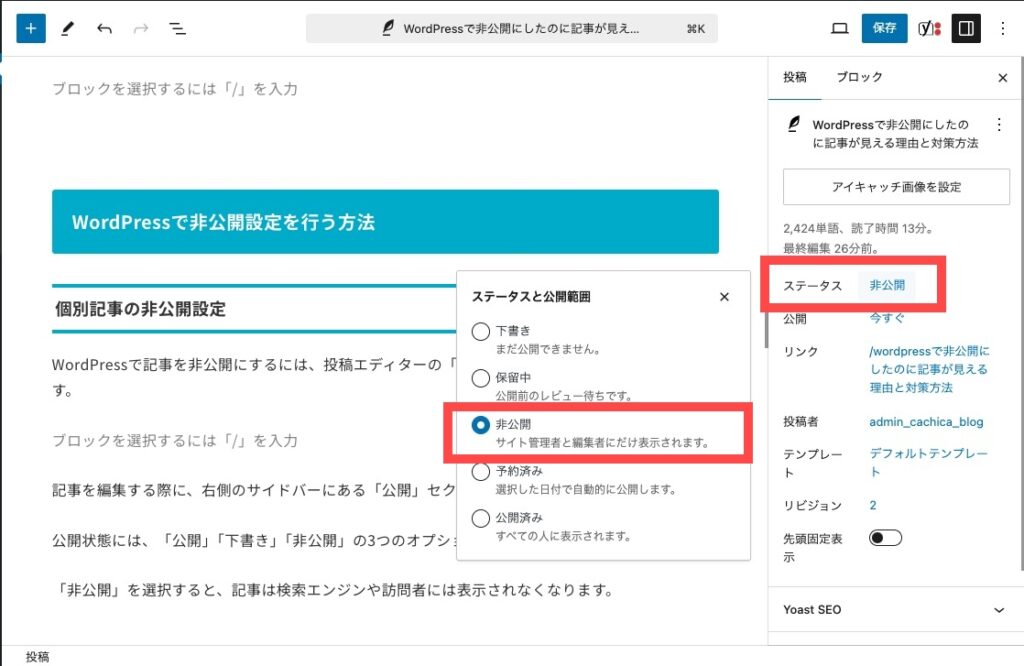Click アイキャッチ画像を設定 button
1024x666 pixels.
[x=896, y=187]
